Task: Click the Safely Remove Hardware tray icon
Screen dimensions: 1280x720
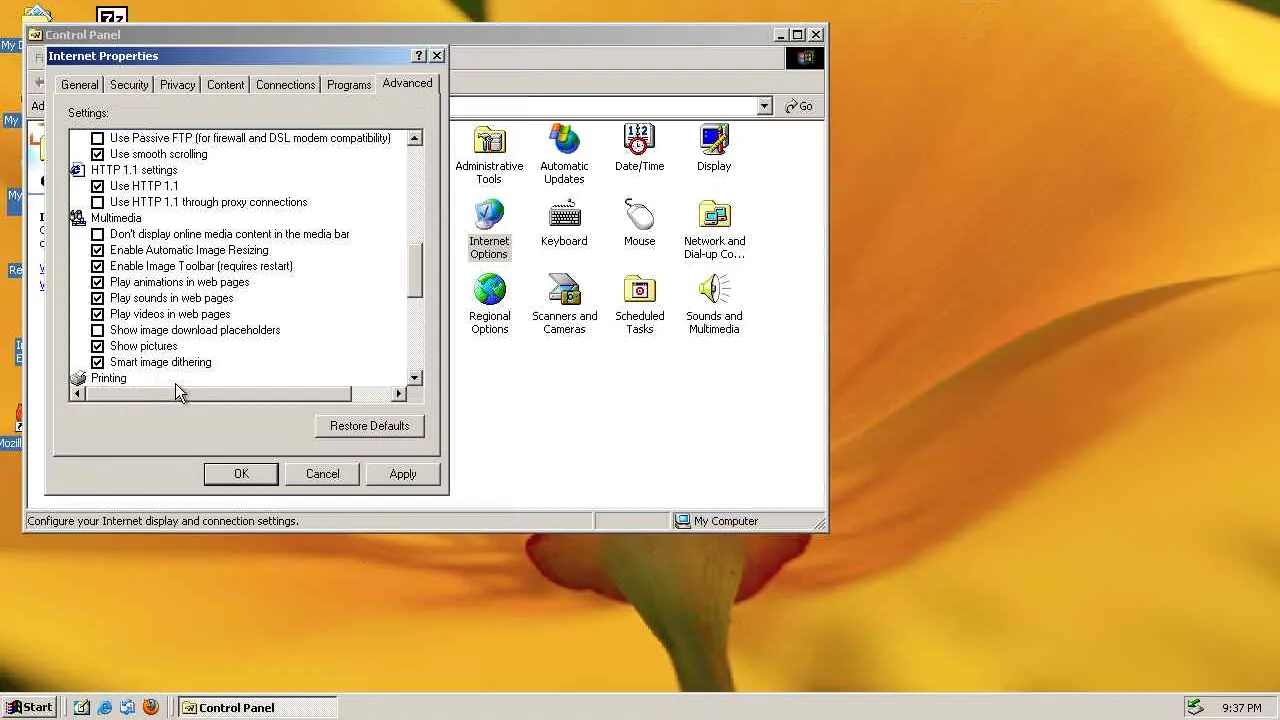Action: [x=1195, y=708]
